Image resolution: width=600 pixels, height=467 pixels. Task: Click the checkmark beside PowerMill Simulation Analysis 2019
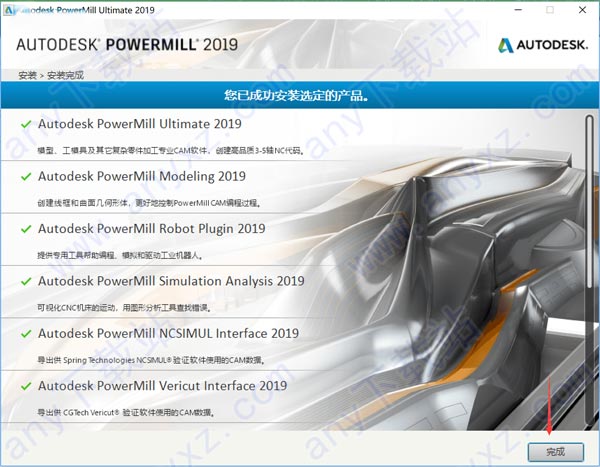coord(25,281)
